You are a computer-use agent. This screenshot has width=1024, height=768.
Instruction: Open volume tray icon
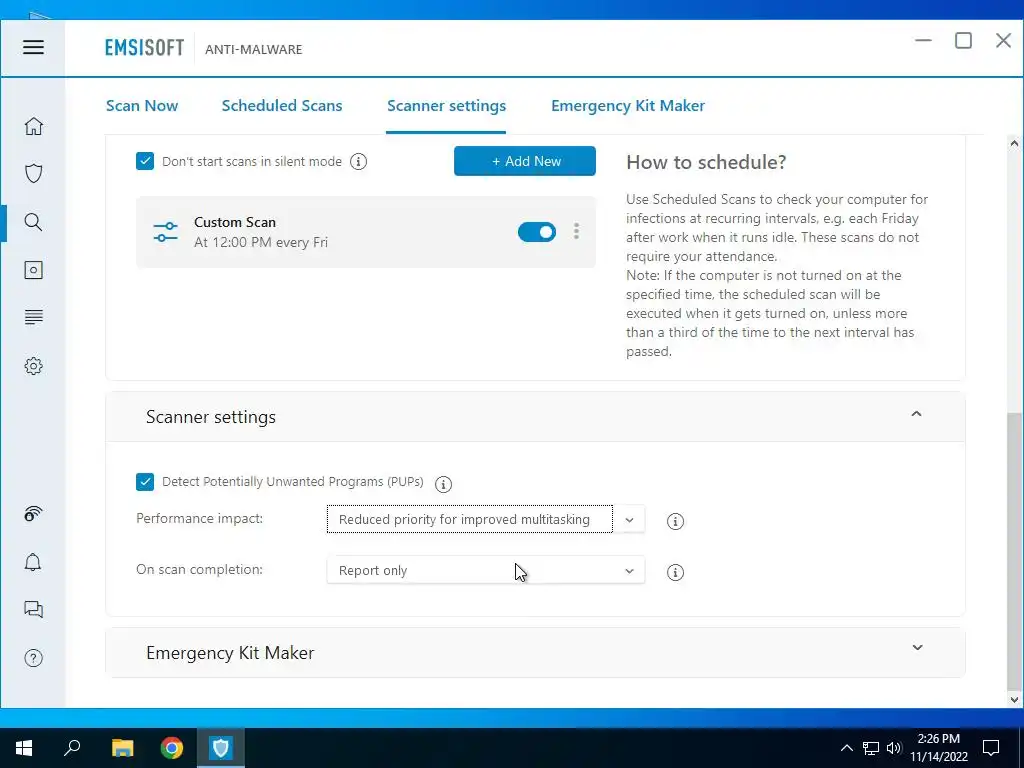[x=894, y=748]
